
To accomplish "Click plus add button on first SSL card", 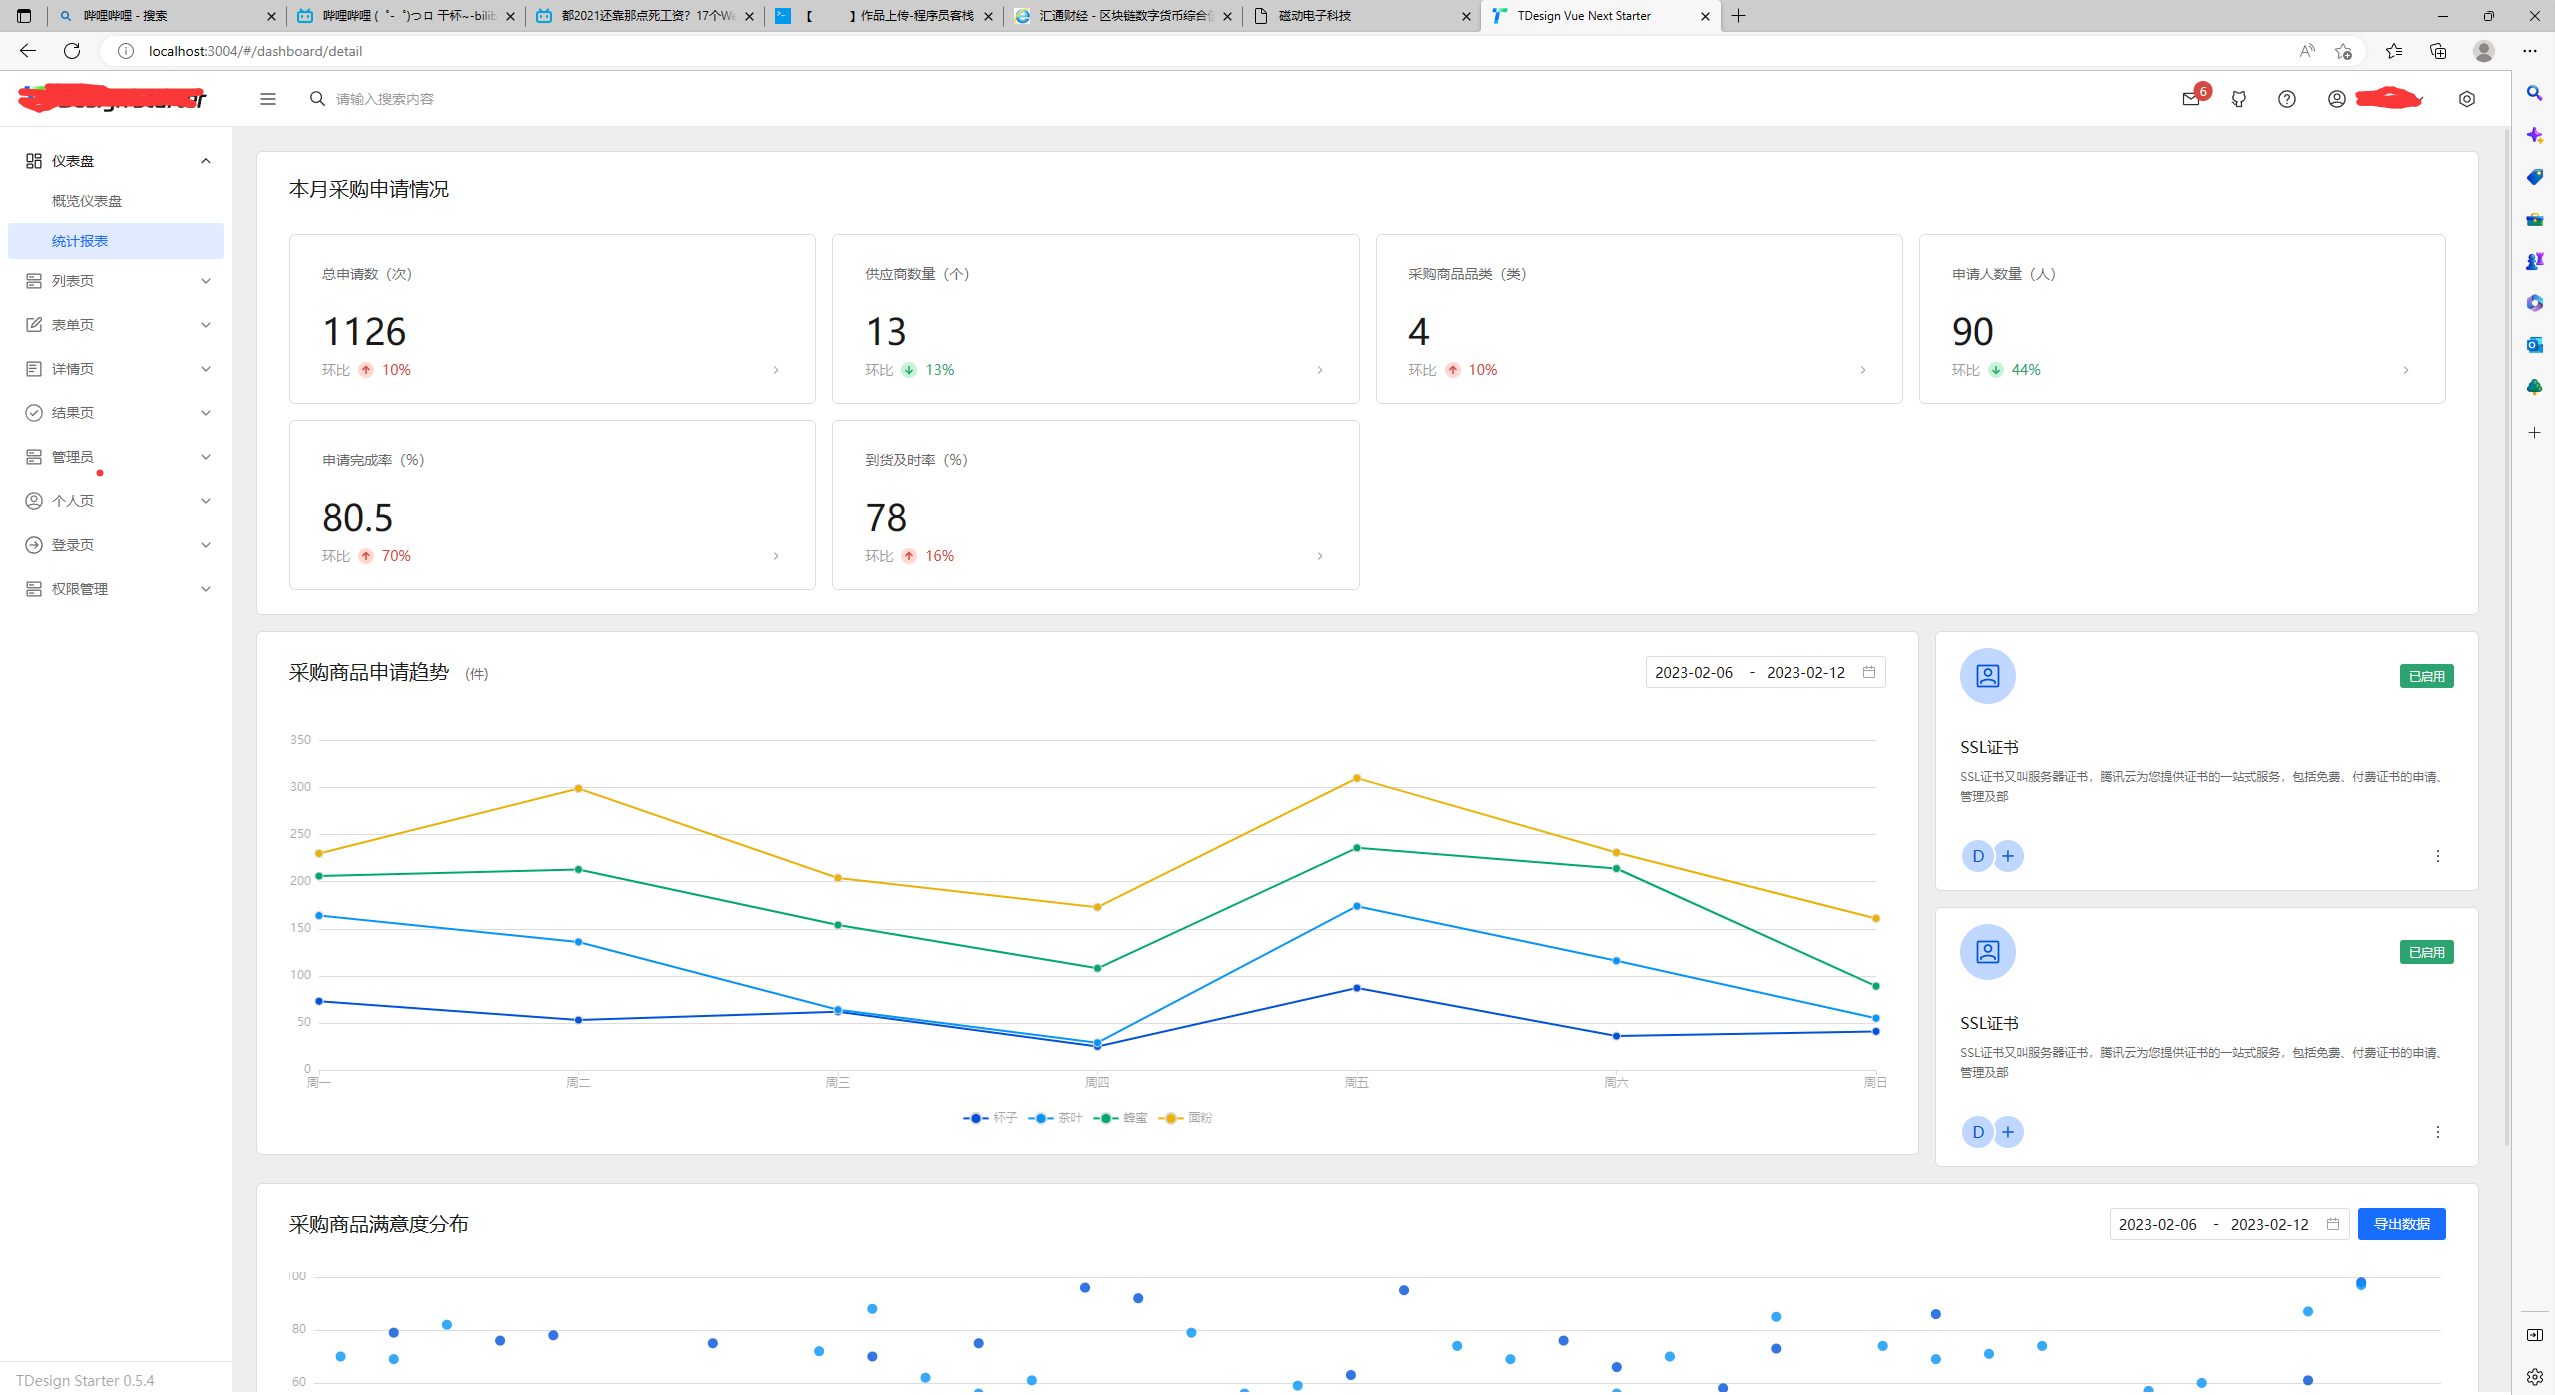I will (x=2008, y=856).
